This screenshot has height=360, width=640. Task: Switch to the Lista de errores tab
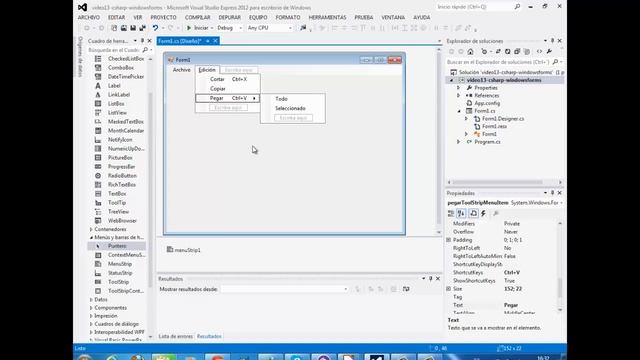pyautogui.click(x=176, y=336)
